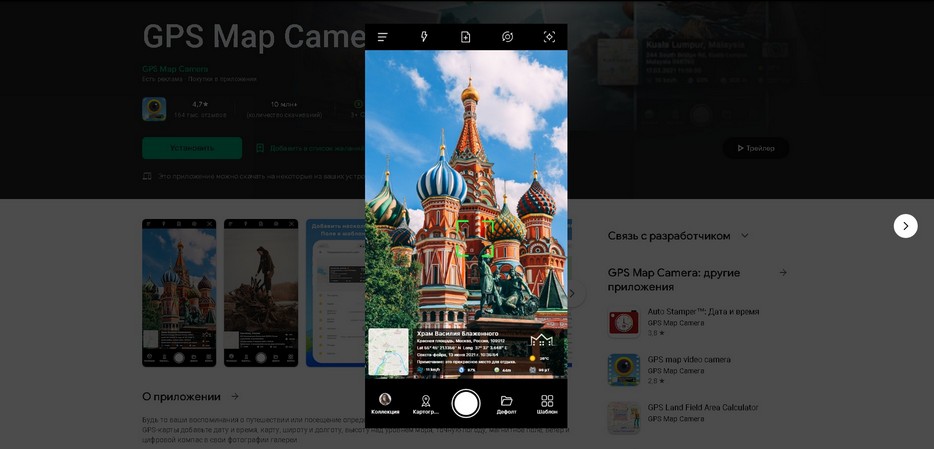Image resolution: width=934 pixels, height=449 pixels.
Task: Click the wind speed icon in stamp
Action: pos(420,370)
